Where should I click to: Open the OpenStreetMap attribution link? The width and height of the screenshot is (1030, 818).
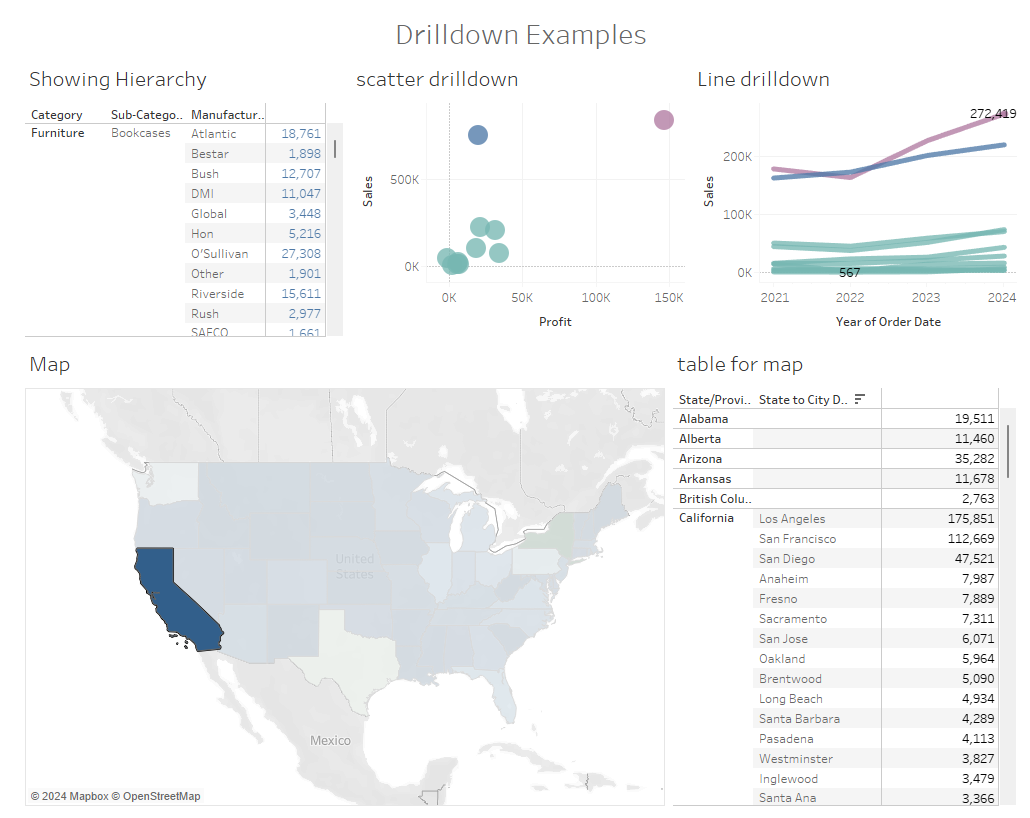pos(161,796)
